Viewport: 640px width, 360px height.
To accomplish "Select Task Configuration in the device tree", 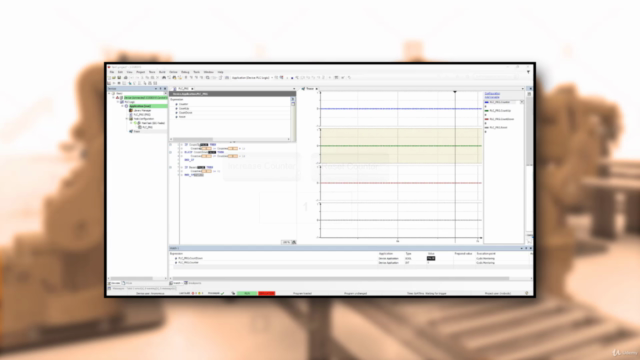I will (144, 119).
